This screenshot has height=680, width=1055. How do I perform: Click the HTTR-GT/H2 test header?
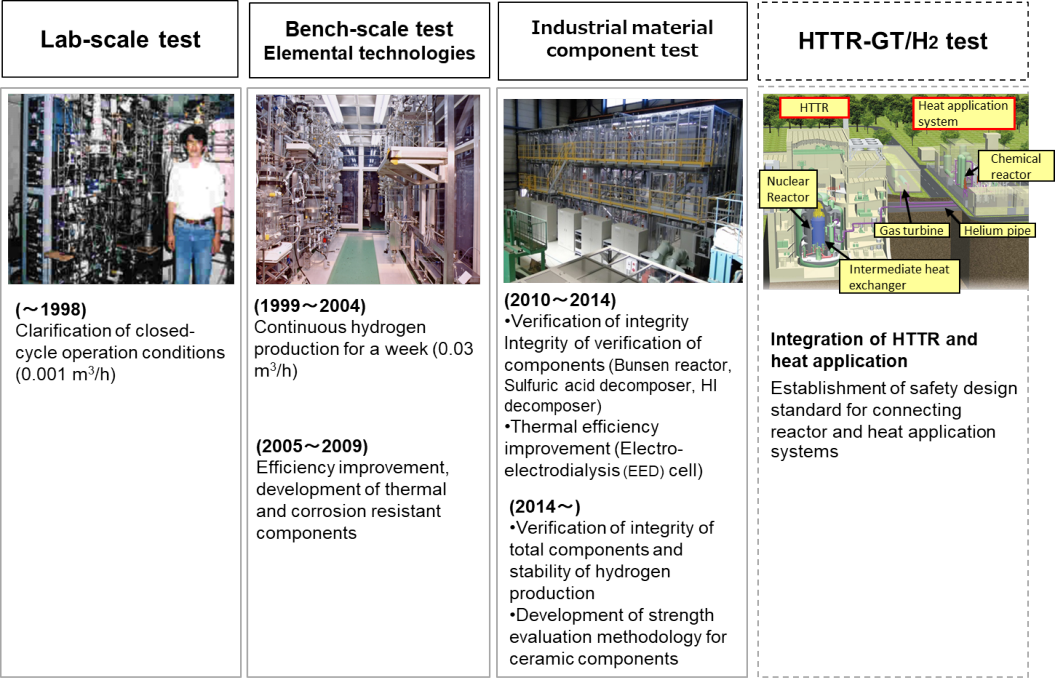click(x=893, y=41)
